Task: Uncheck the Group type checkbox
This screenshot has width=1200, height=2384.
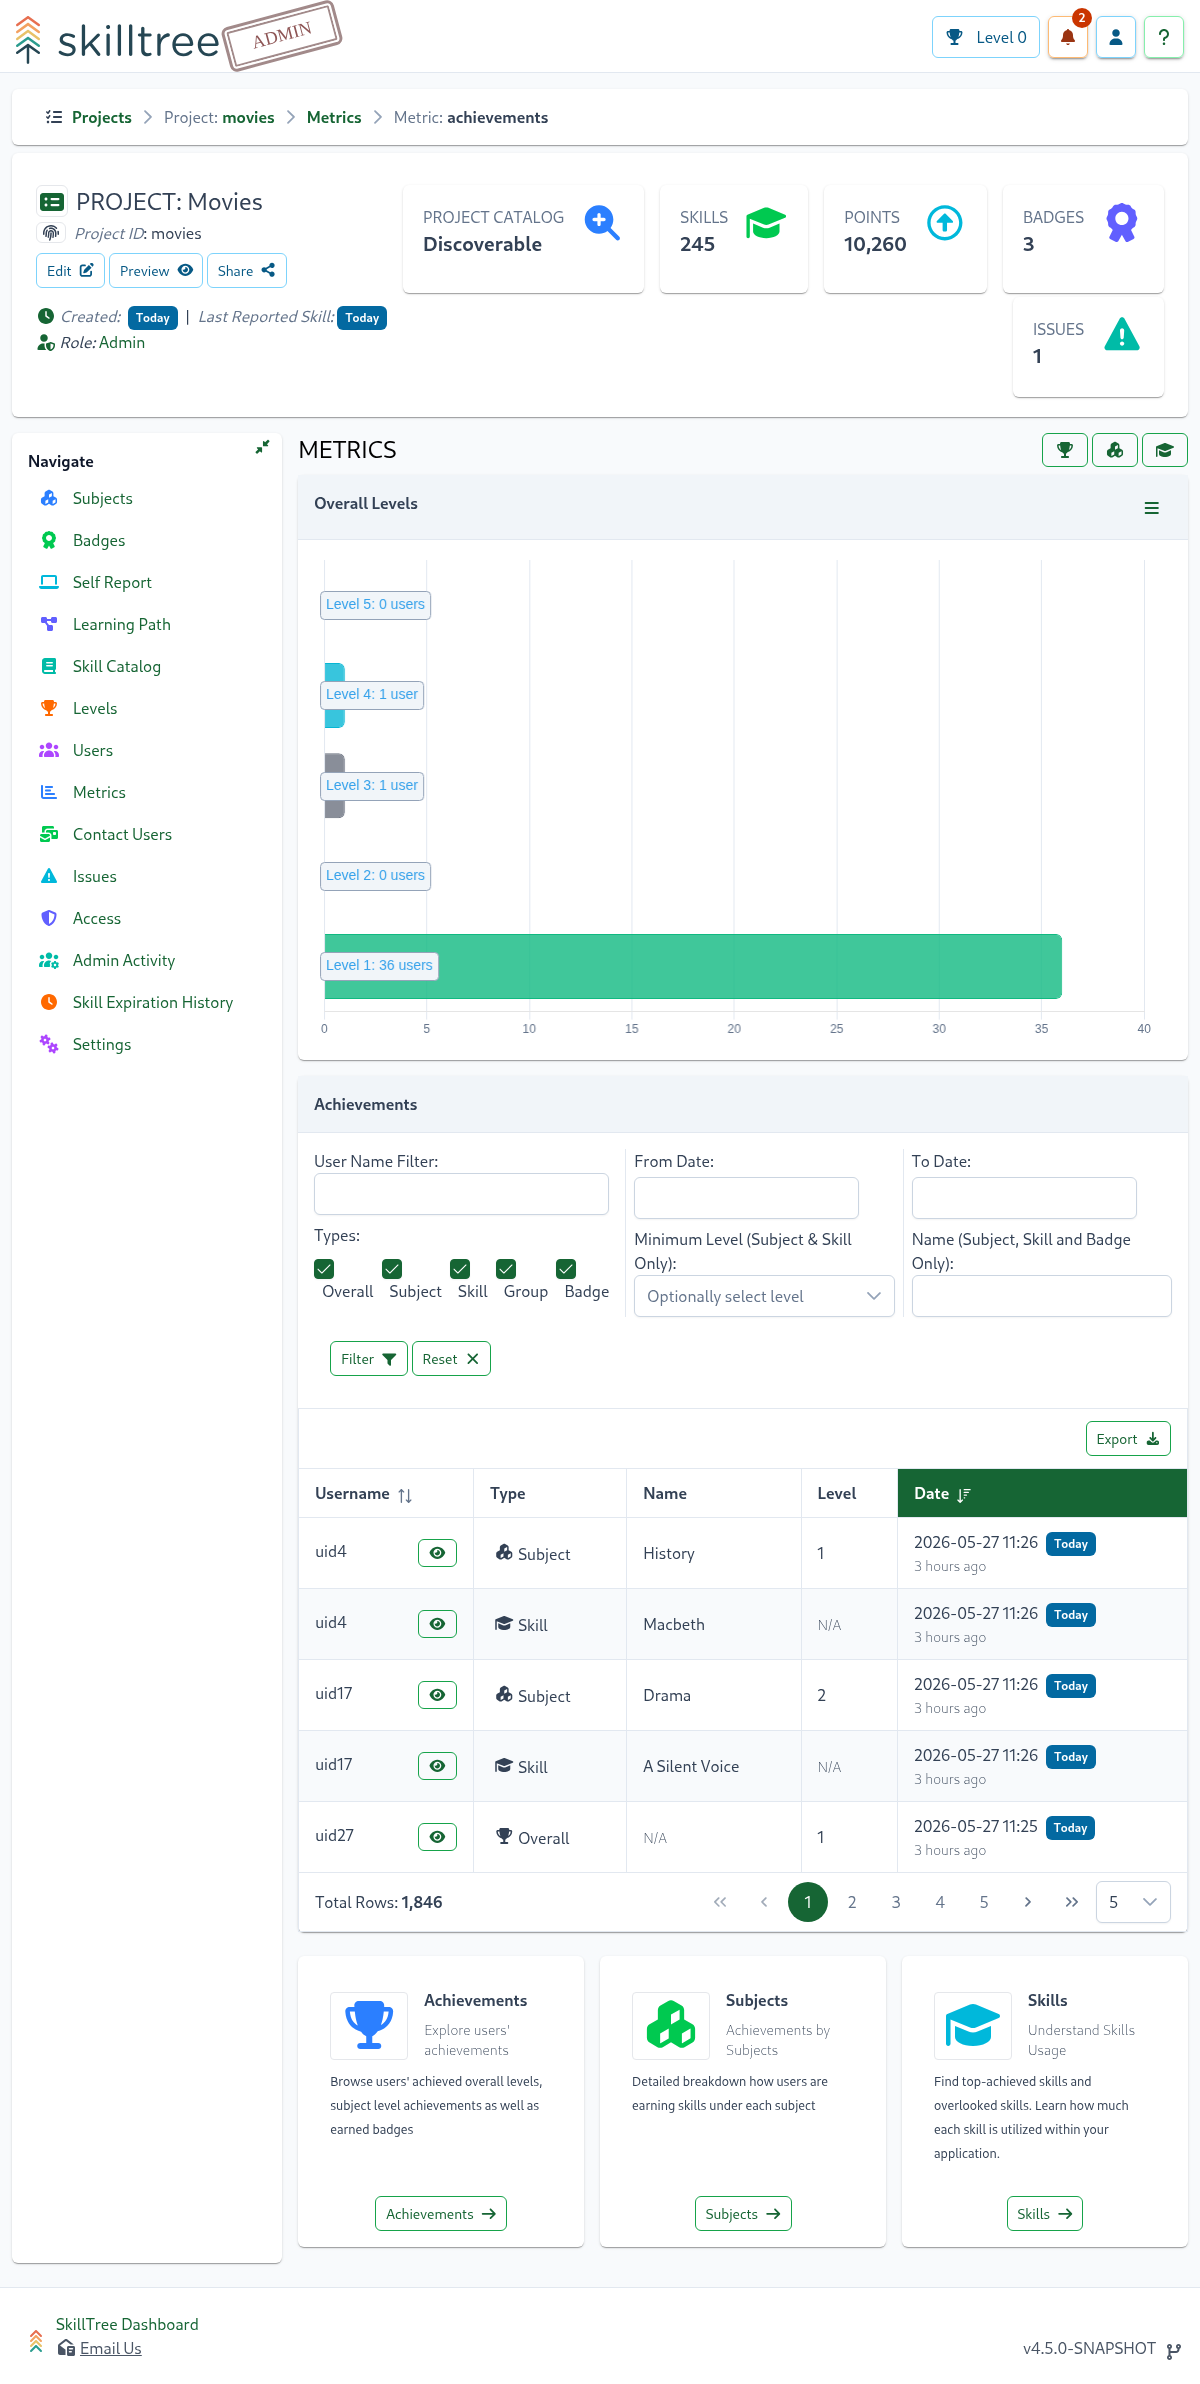Action: click(x=506, y=1269)
